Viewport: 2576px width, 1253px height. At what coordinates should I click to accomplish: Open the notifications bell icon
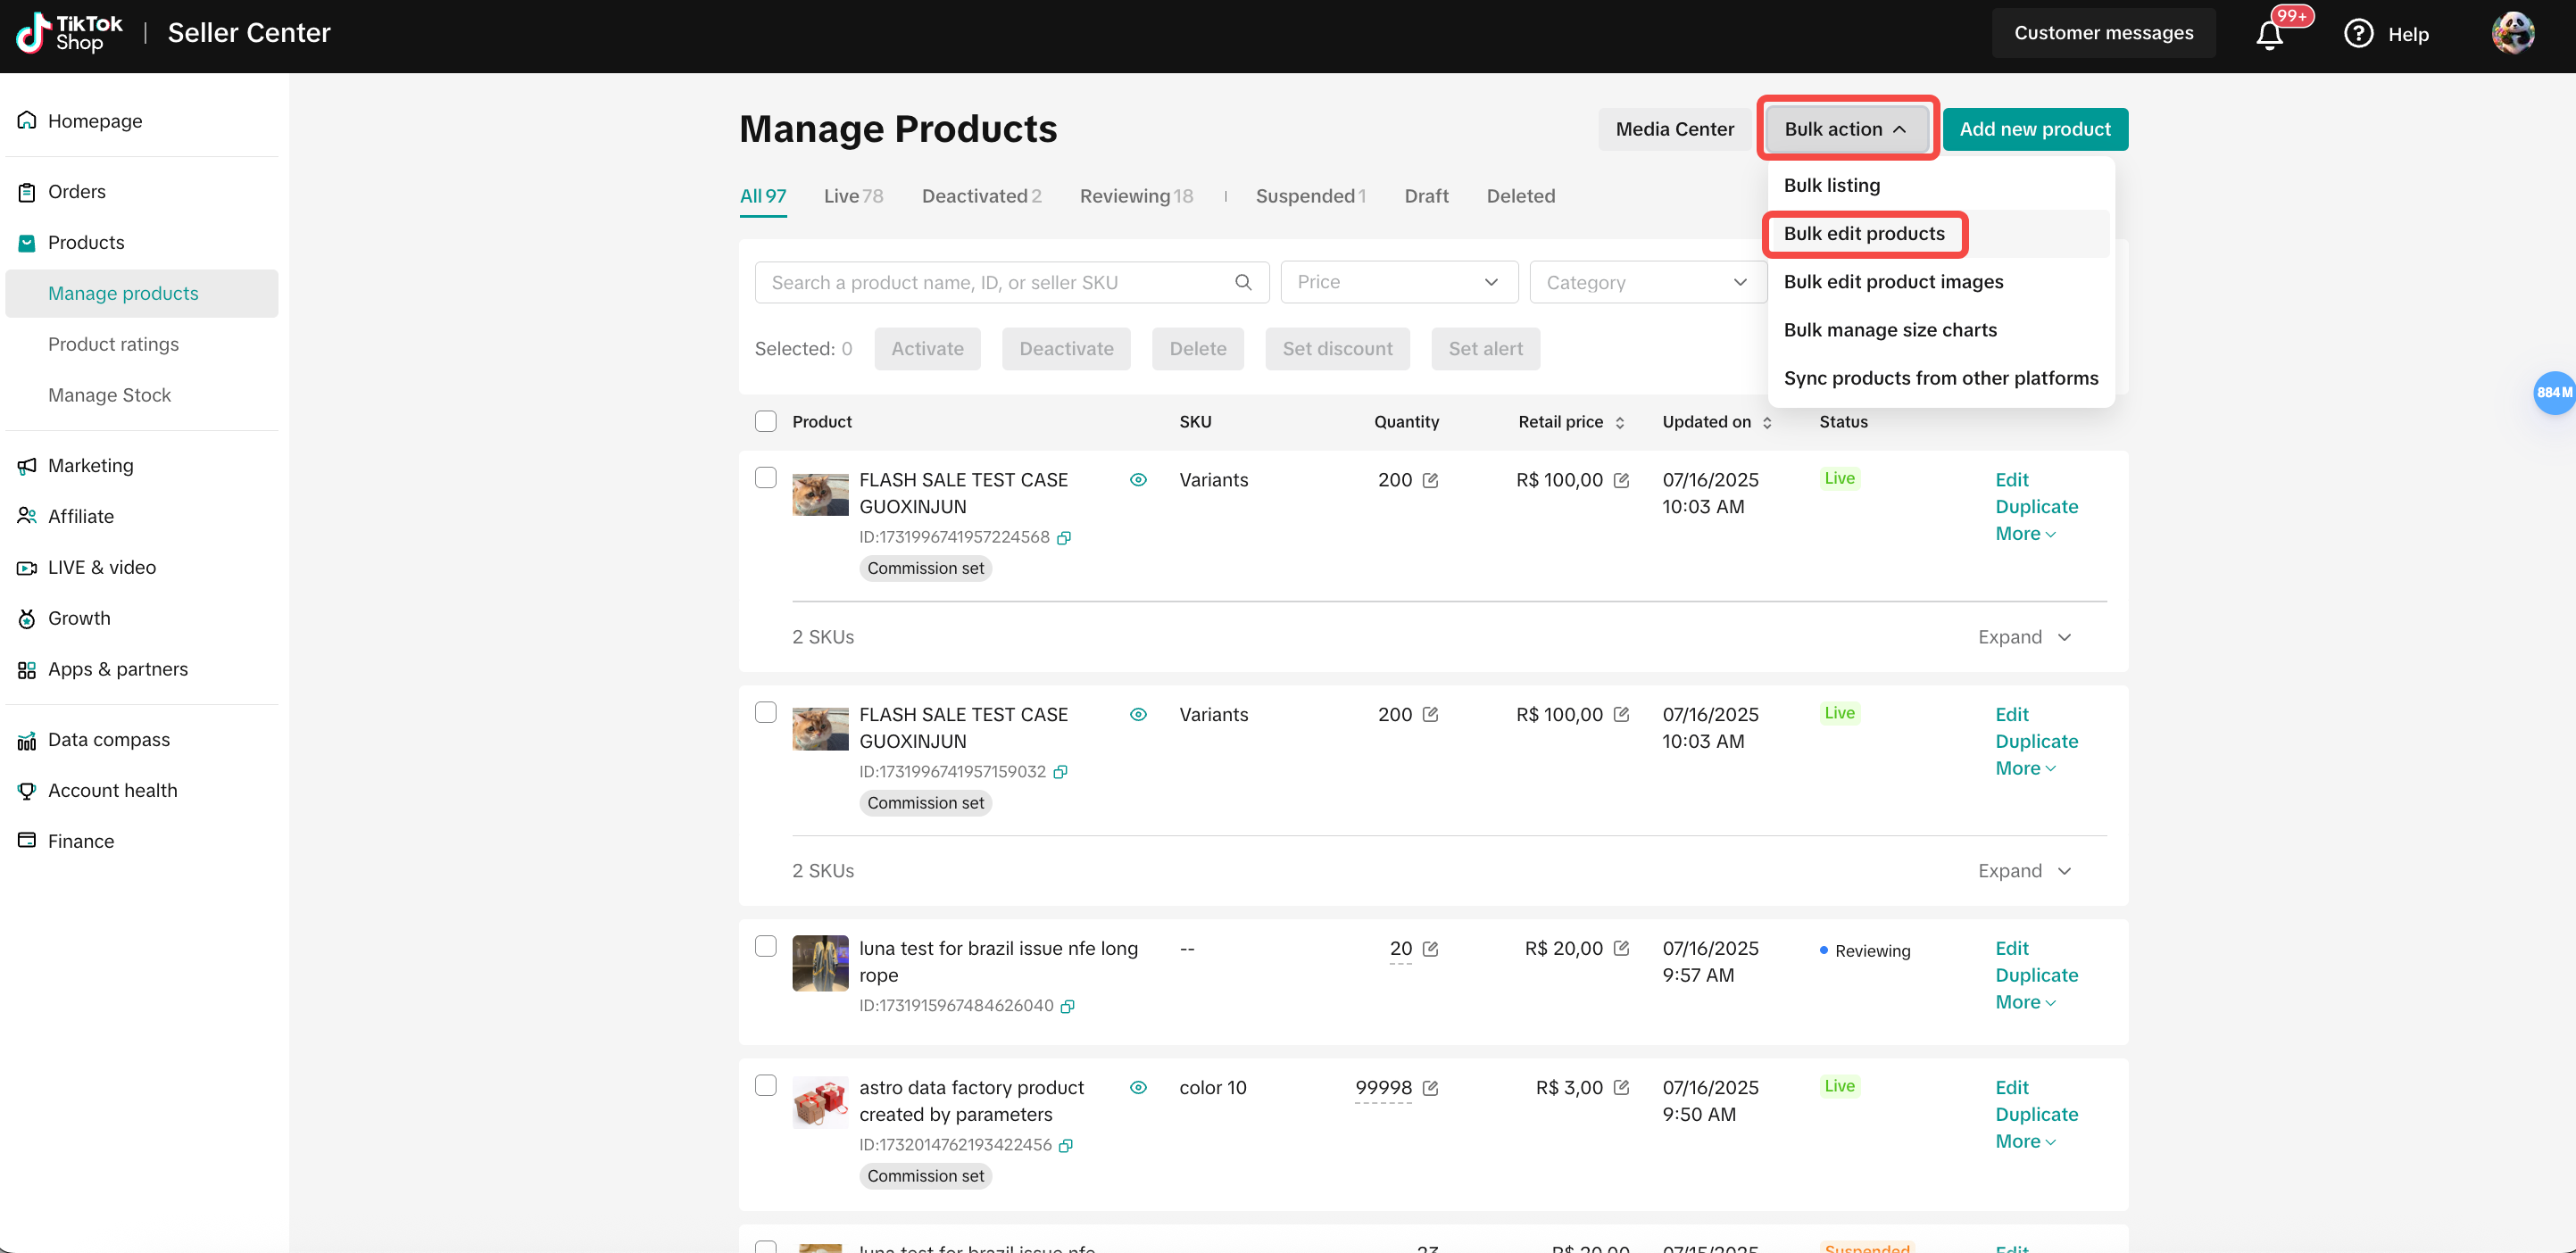click(2269, 35)
